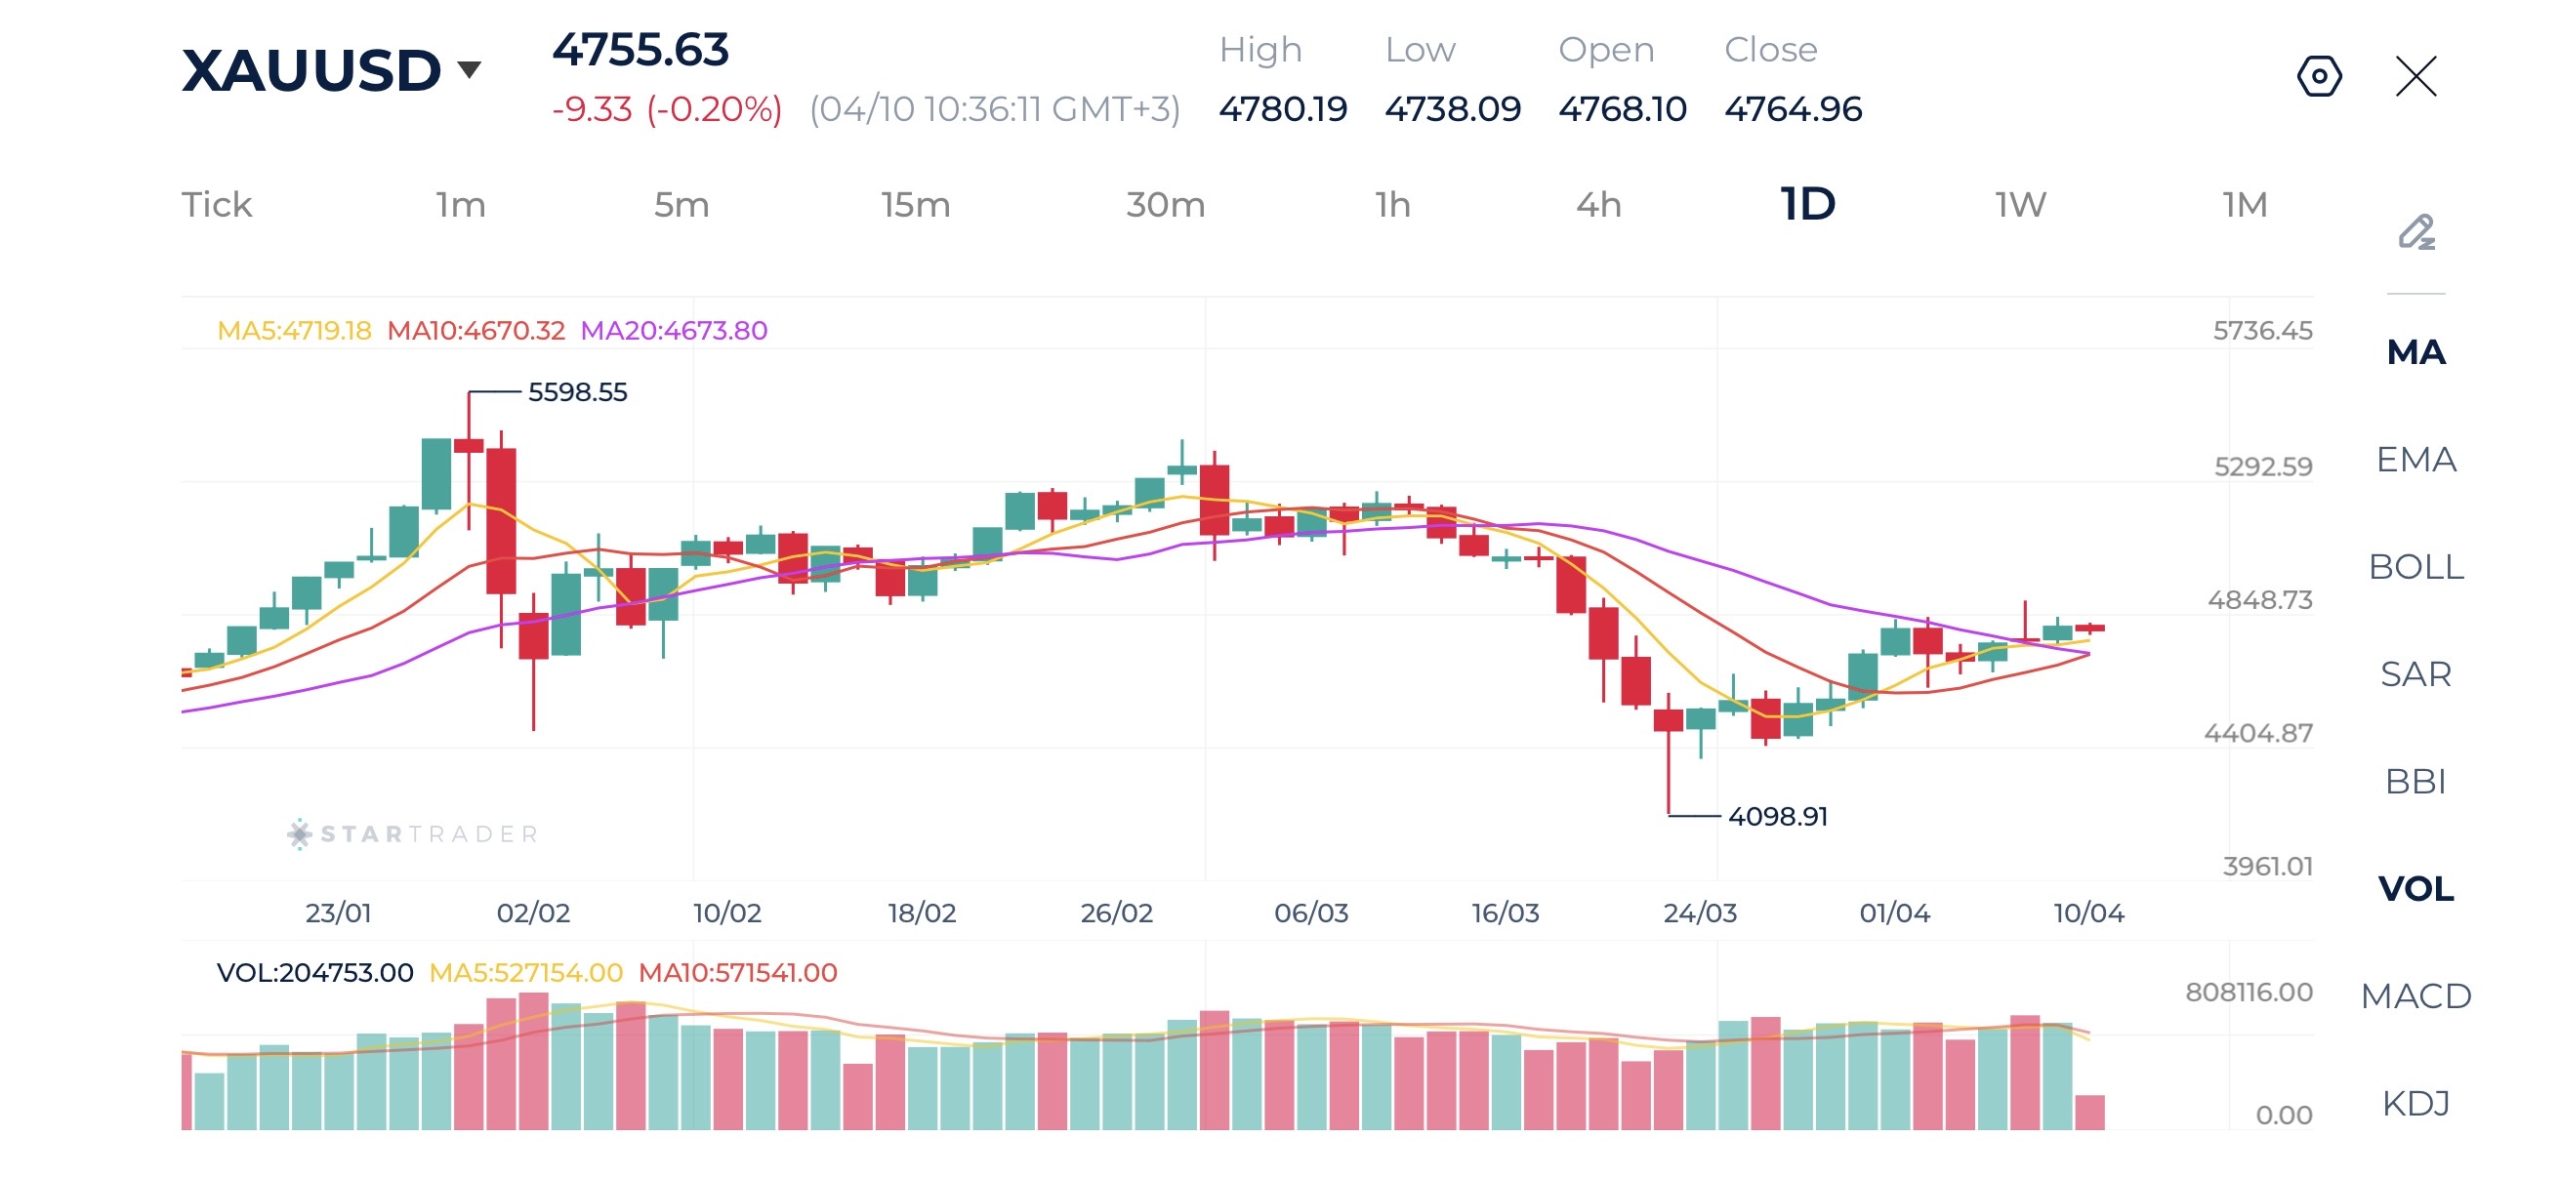Viewport: 2560px width, 1177px height.
Task: Switch sub-chart to KDJ
Action: pos(2415,1103)
